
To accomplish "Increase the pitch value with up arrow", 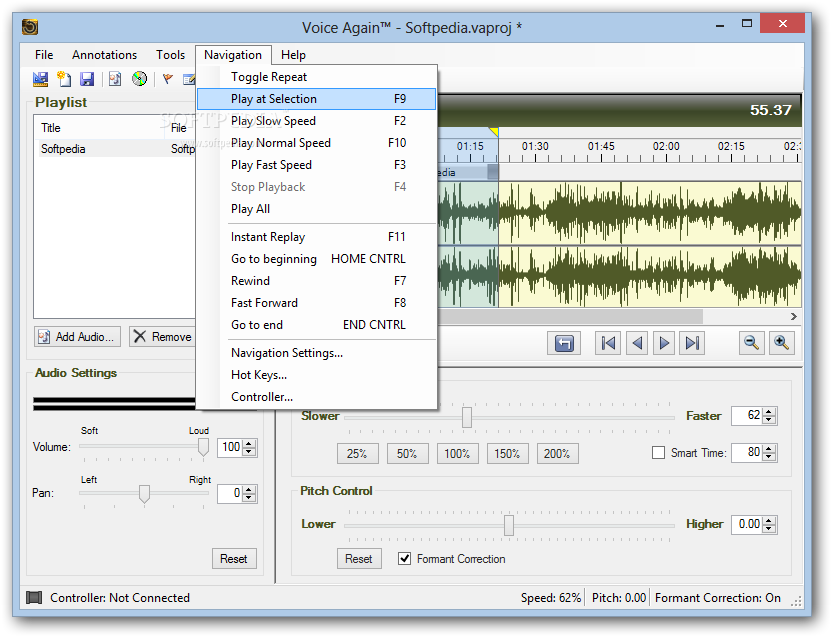I will tap(769, 520).
